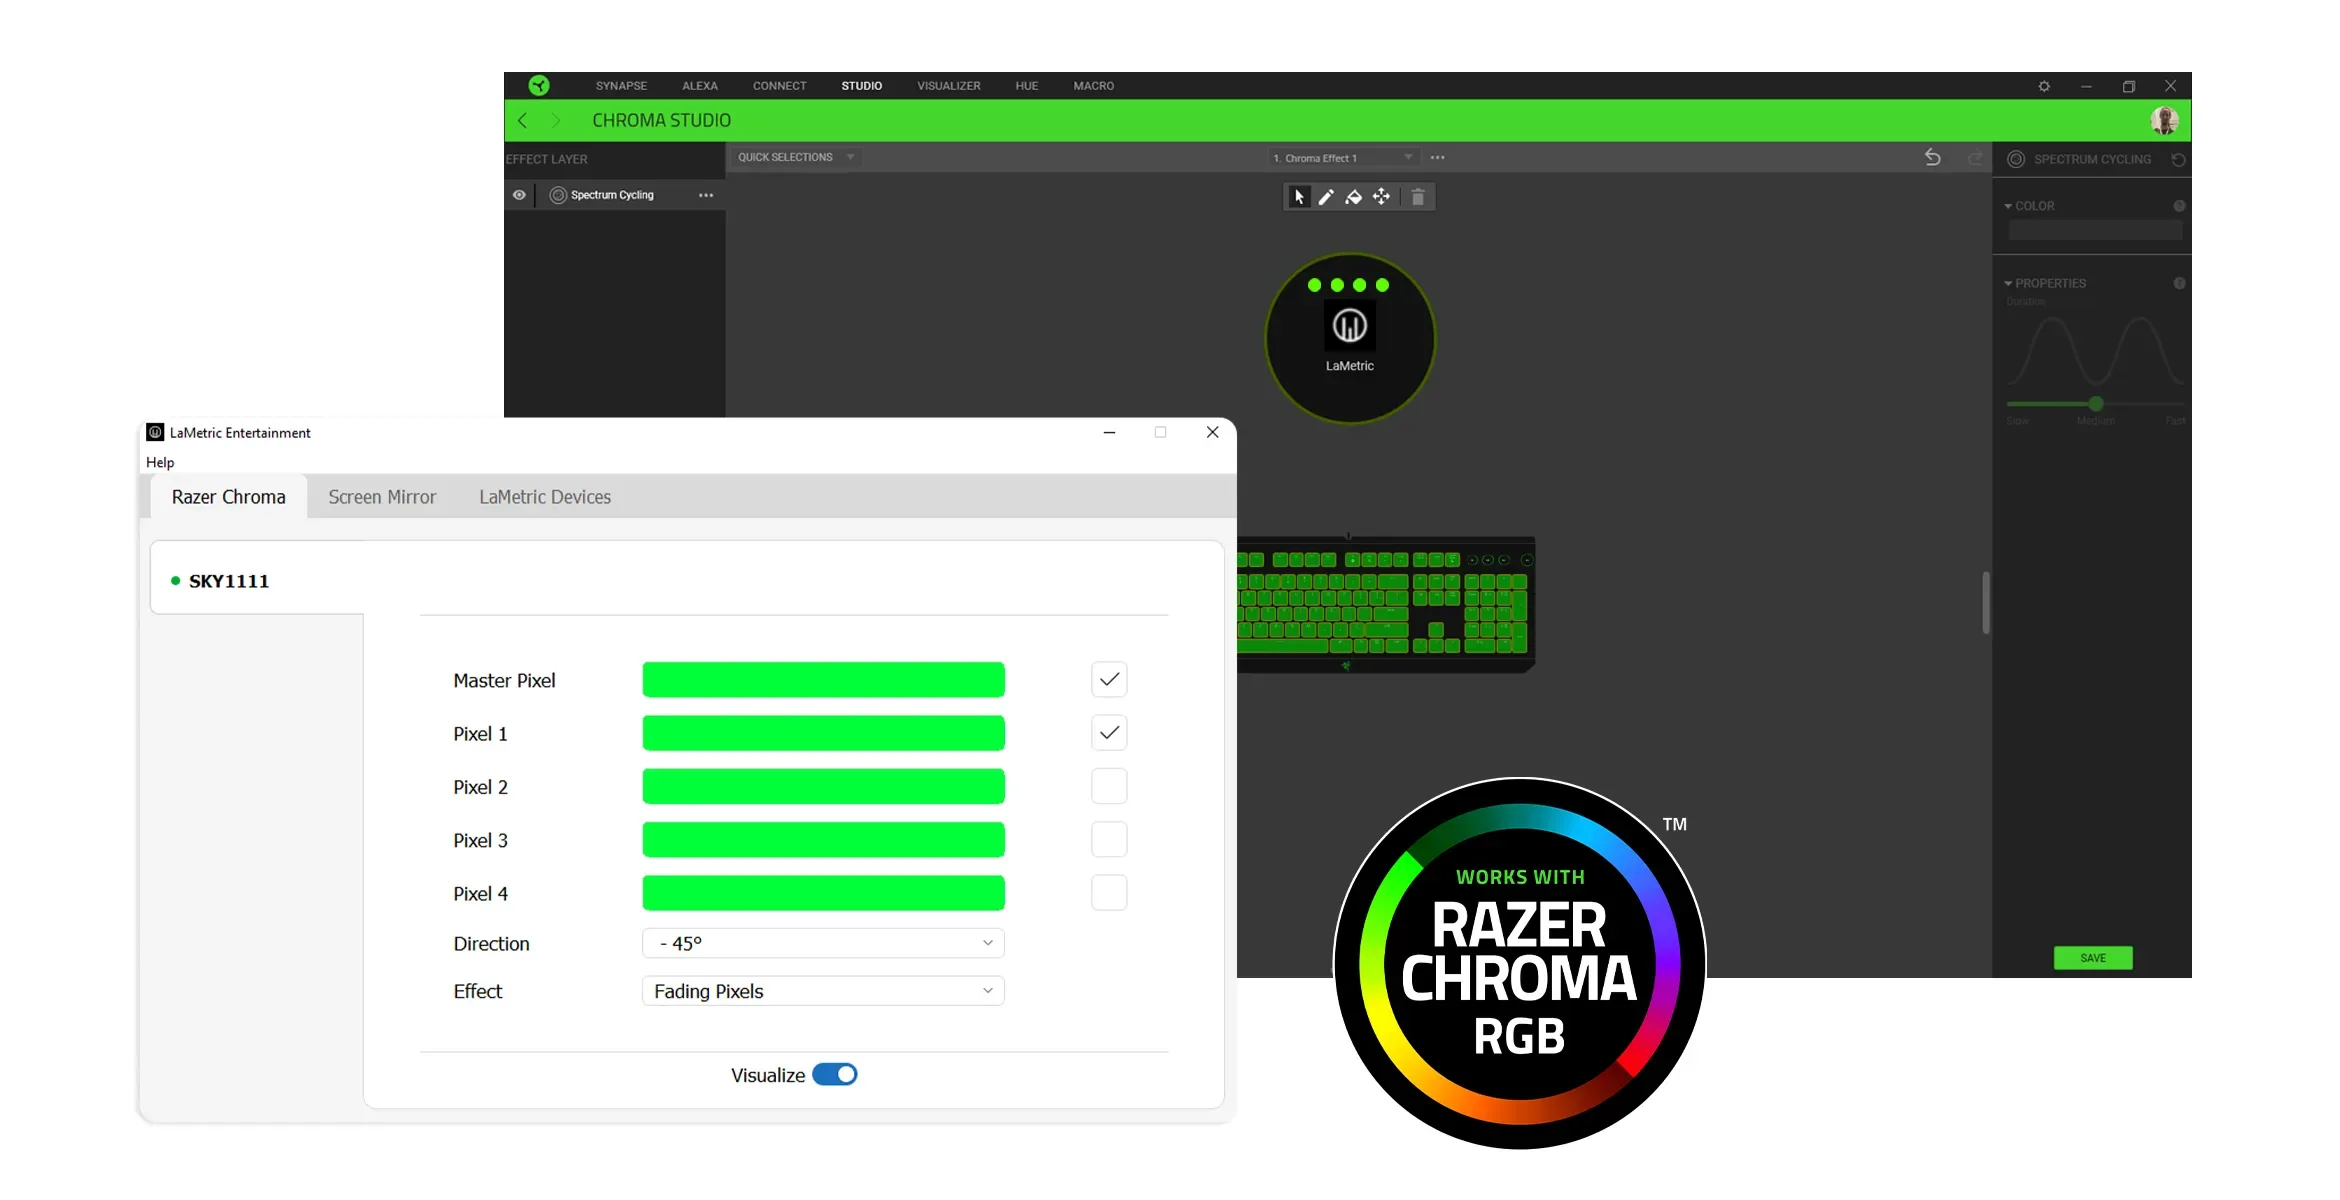Select the SKY1111 device entry
This screenshot has width=2340, height=1200.
coord(228,580)
